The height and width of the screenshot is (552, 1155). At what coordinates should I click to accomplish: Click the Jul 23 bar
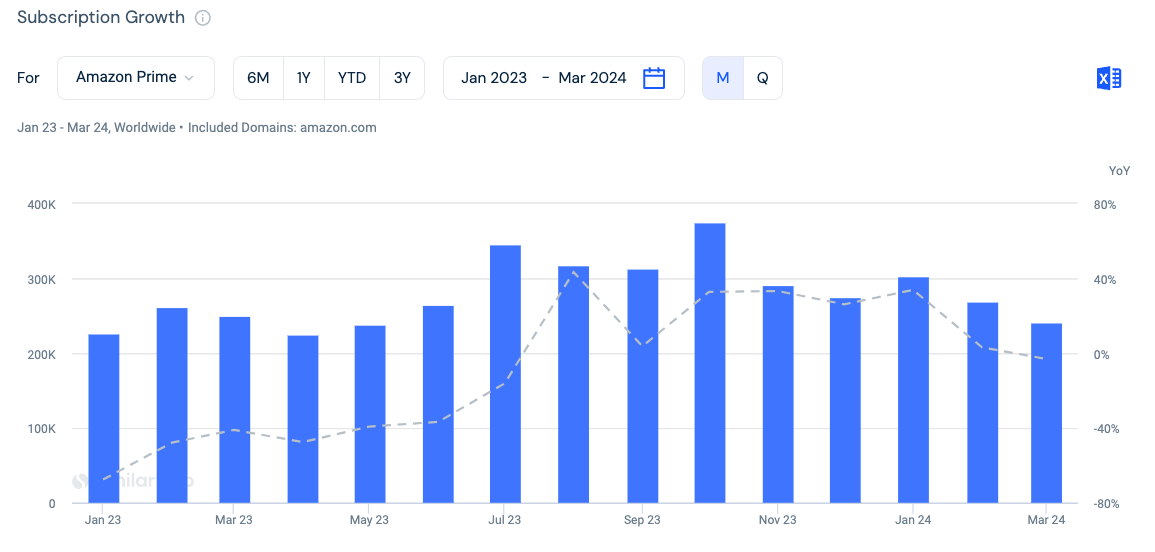point(505,374)
